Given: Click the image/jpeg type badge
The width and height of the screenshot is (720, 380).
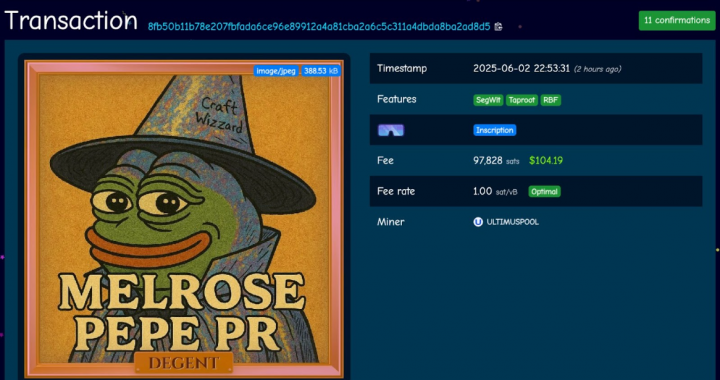Looking at the screenshot, I should coord(276,71).
